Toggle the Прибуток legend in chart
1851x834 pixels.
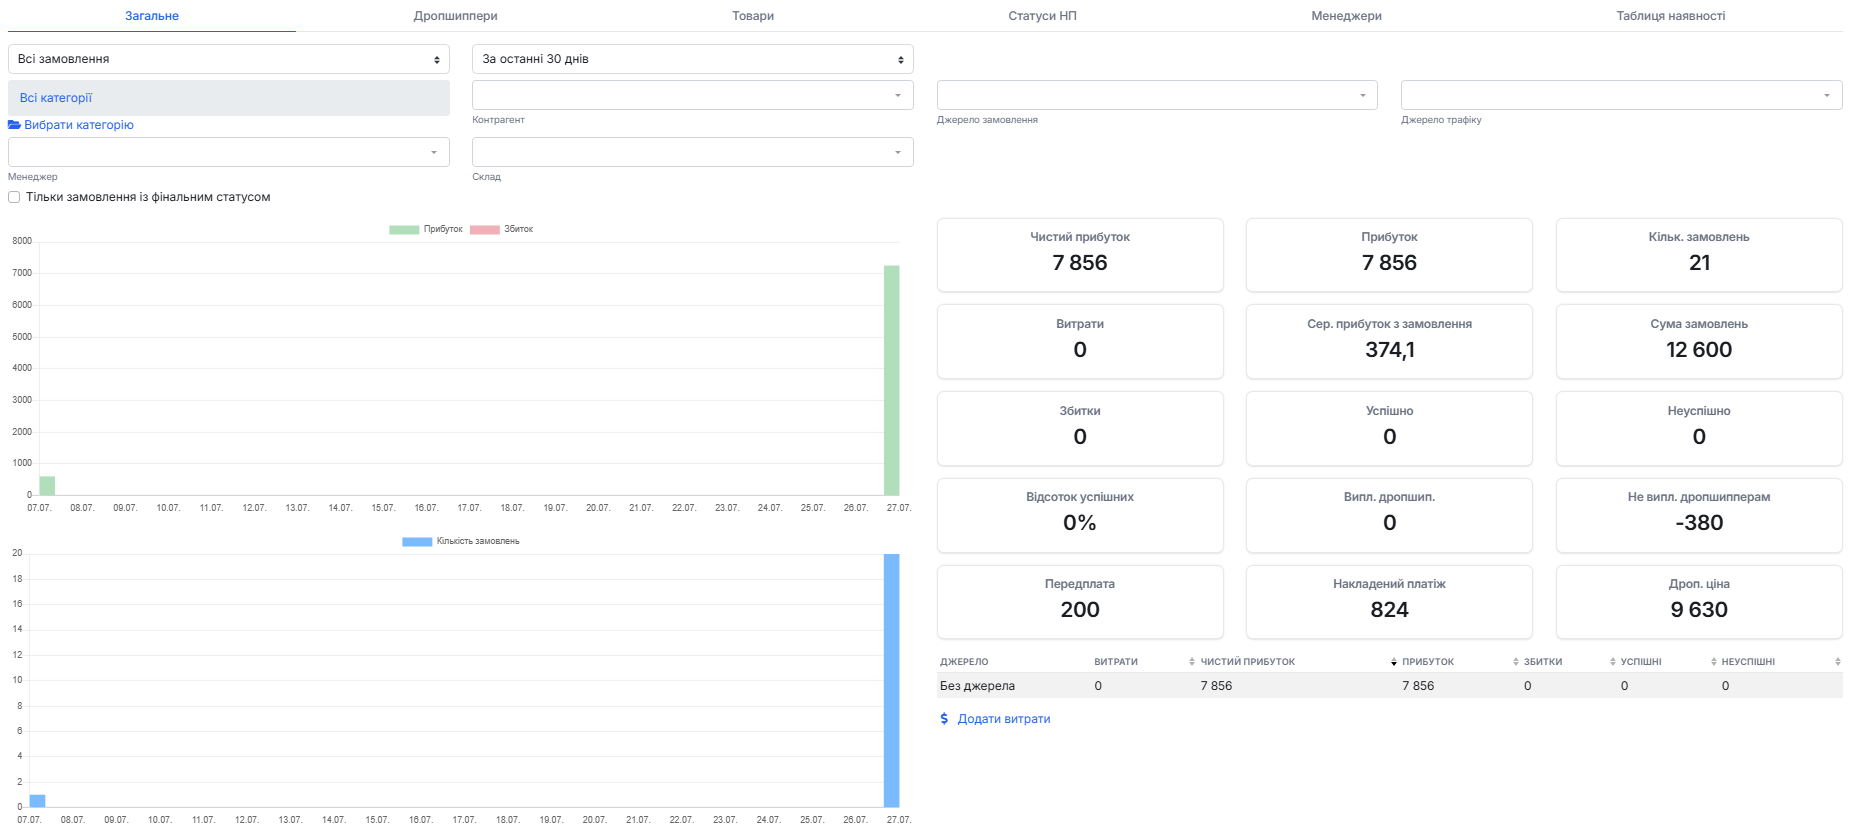[x=426, y=229]
